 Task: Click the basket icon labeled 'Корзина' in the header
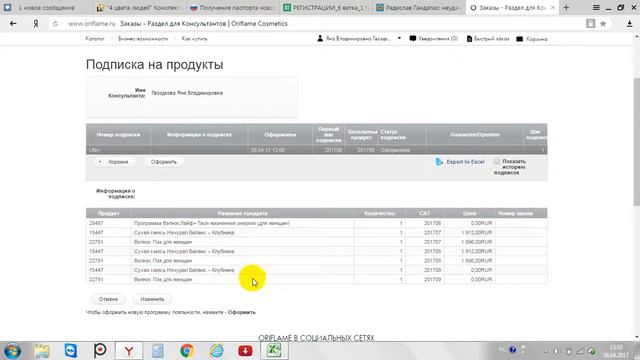[520, 39]
